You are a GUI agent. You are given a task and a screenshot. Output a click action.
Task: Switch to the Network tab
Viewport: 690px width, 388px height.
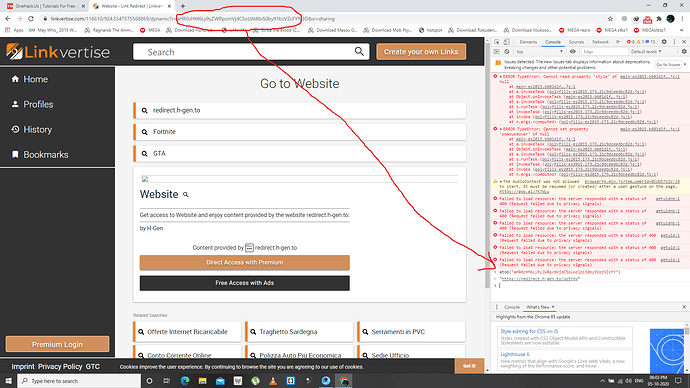tap(600, 42)
